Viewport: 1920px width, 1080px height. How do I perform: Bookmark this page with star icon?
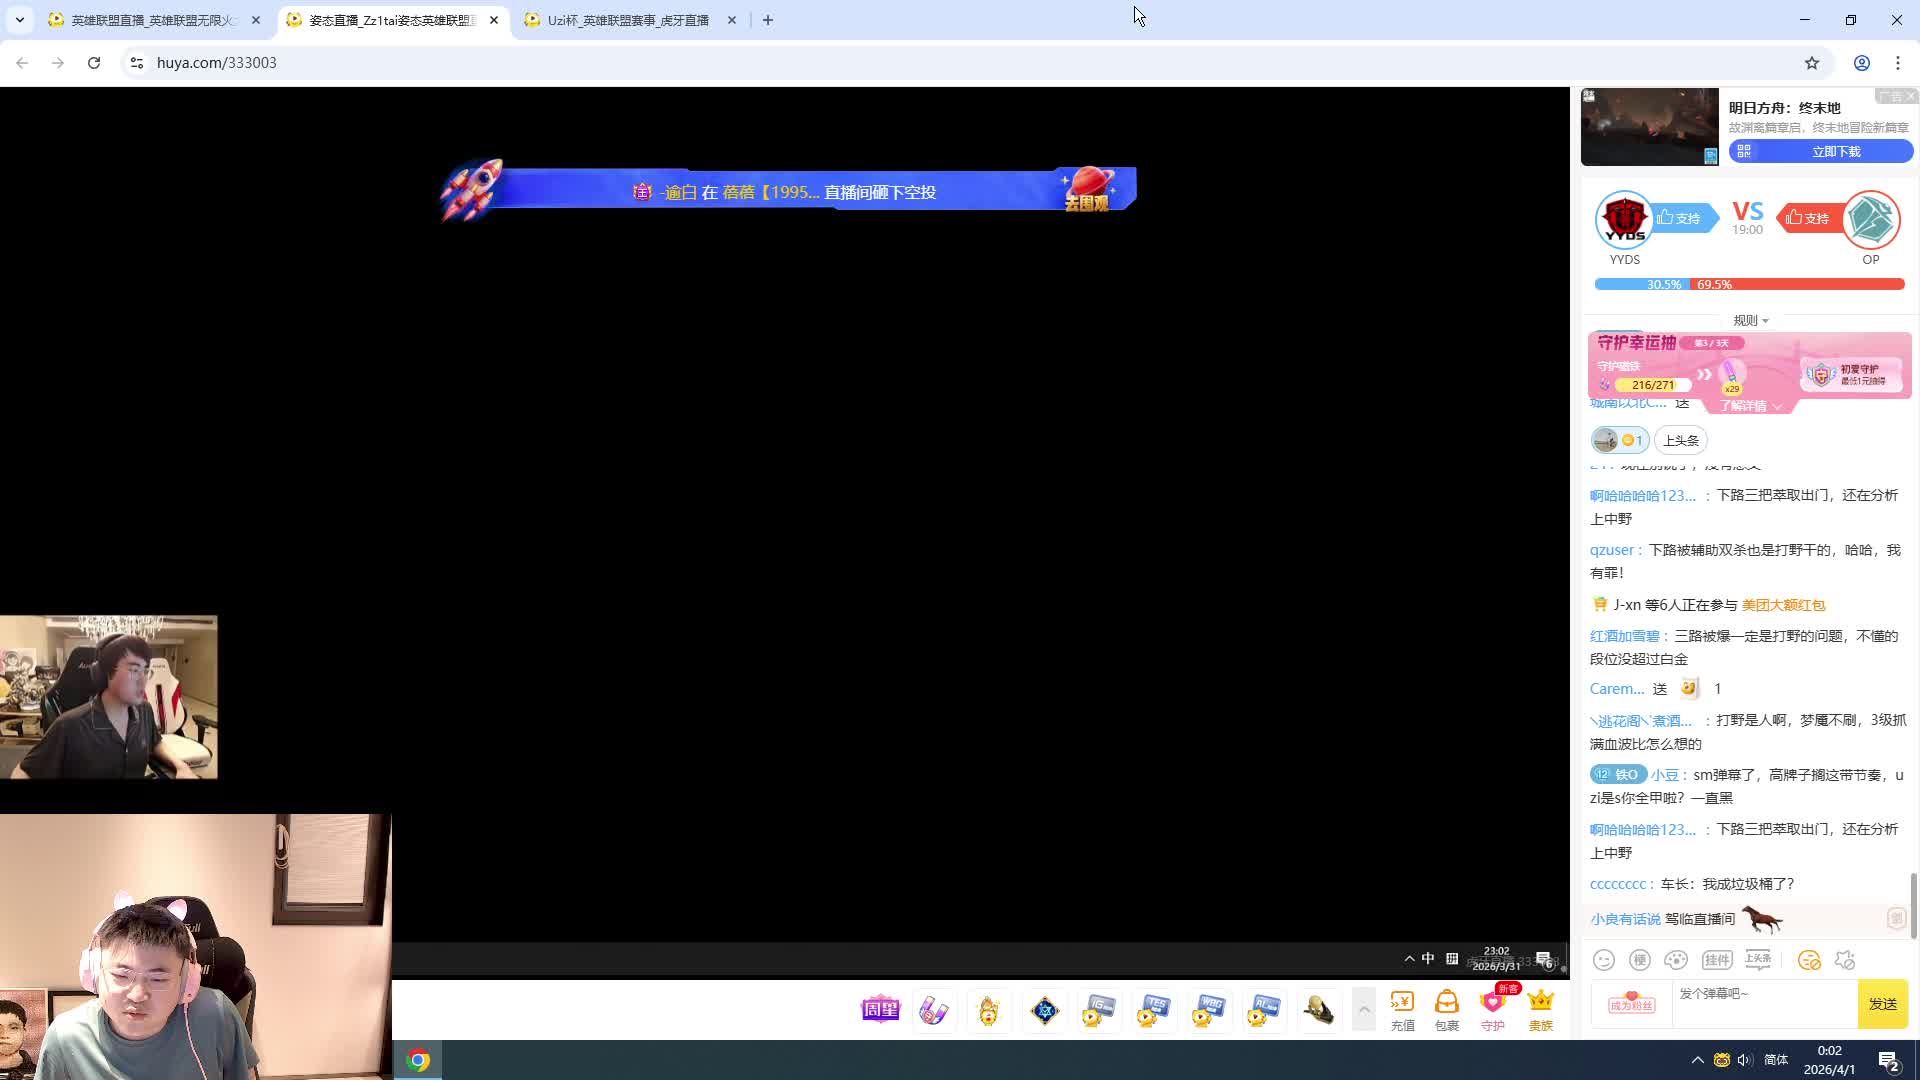[x=1812, y=63]
